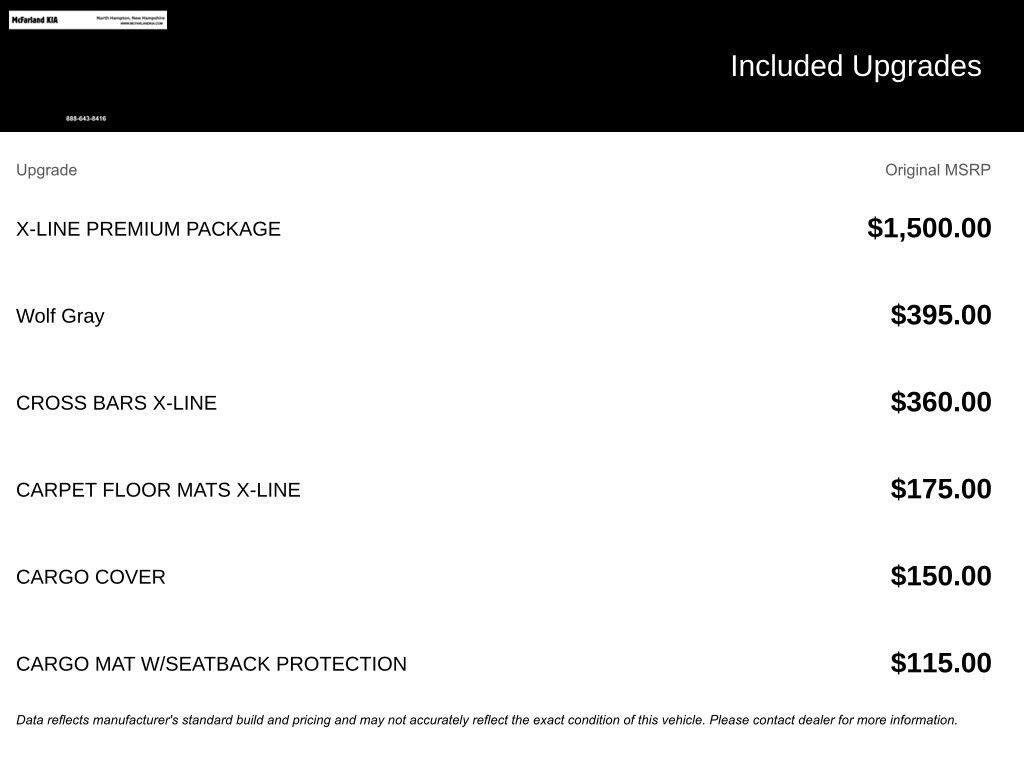The image size is (1024, 768).
Task: Click the $395.00 price
Action: pyautogui.click(x=940, y=315)
